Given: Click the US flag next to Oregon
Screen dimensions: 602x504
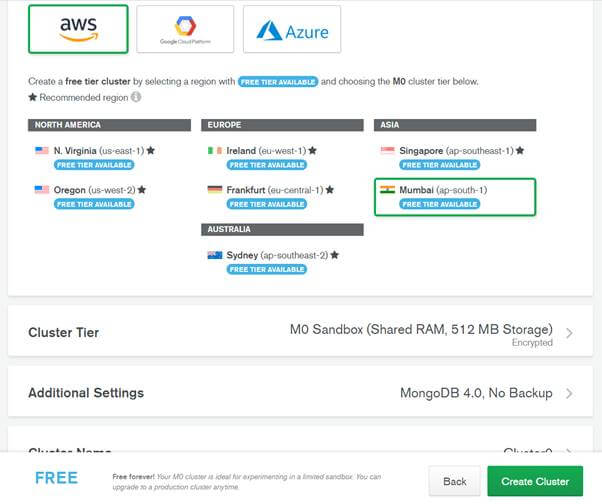Looking at the screenshot, I should point(41,190).
